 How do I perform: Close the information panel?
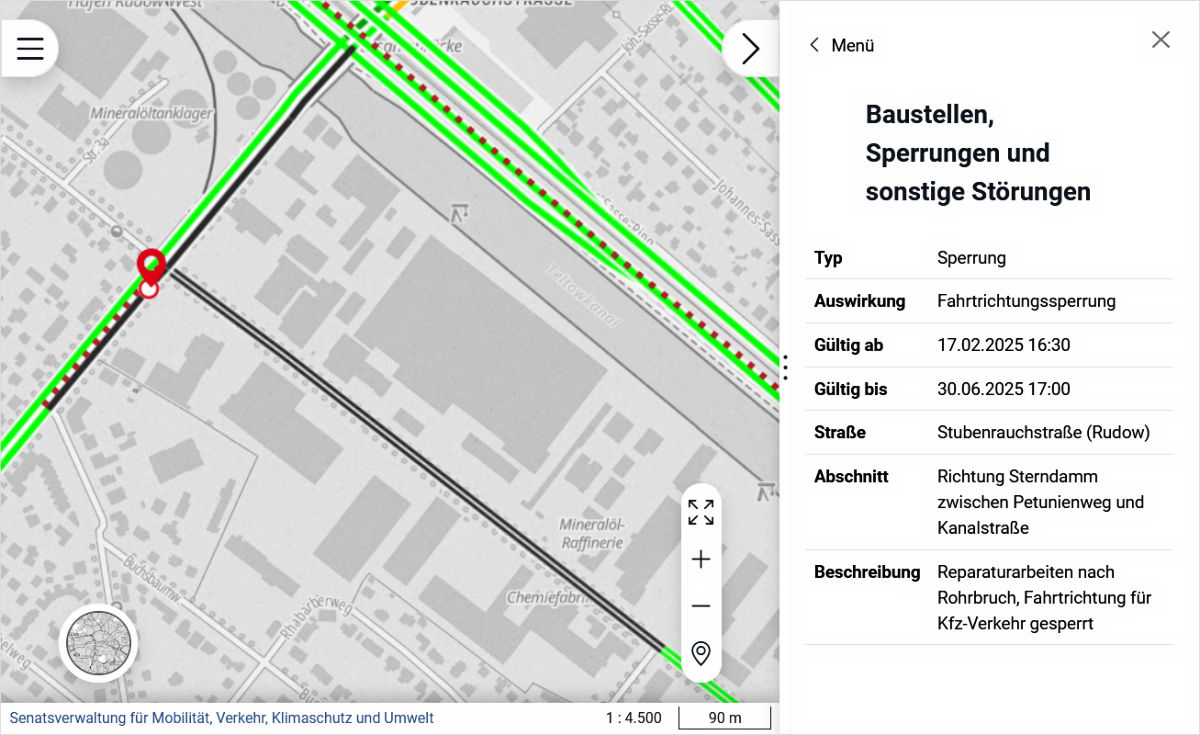click(x=1160, y=40)
